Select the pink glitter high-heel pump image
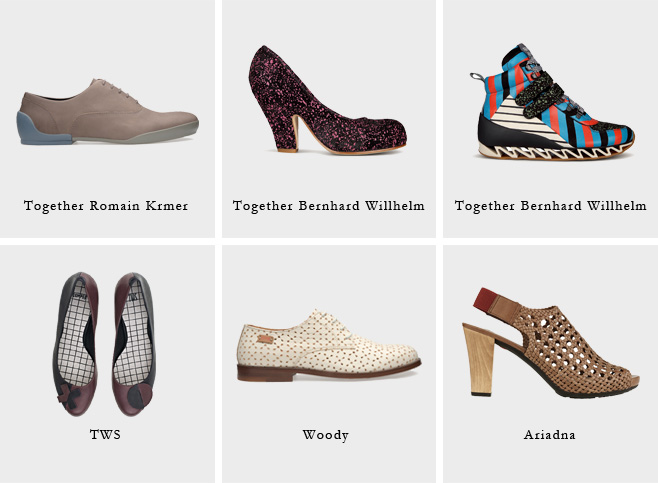The width and height of the screenshot is (658, 483). tap(327, 100)
